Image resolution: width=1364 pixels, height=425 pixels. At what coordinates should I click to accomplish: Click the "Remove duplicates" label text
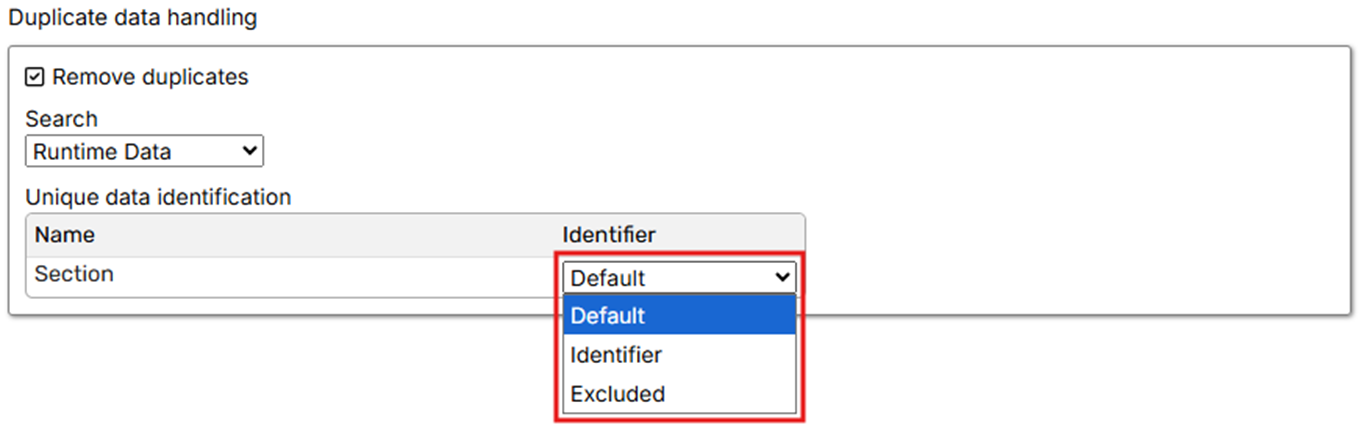pos(150,77)
